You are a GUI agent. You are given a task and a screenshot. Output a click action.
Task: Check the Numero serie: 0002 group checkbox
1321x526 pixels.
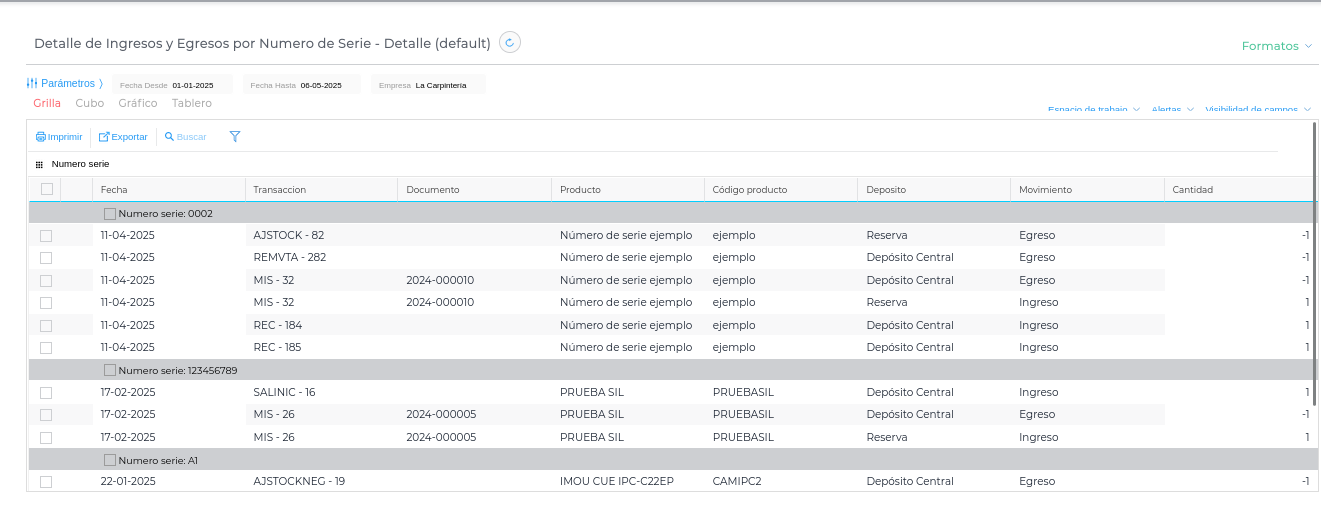(110, 213)
